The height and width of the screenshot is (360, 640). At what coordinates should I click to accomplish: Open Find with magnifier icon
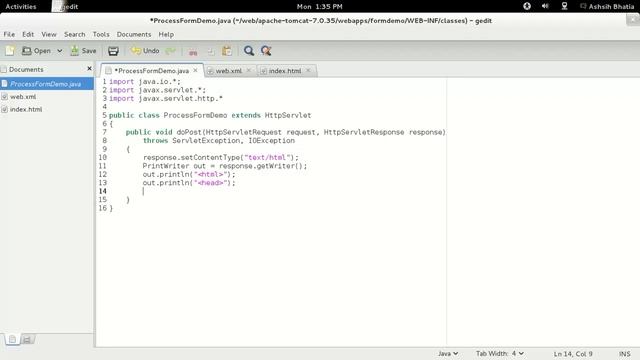[249, 51]
